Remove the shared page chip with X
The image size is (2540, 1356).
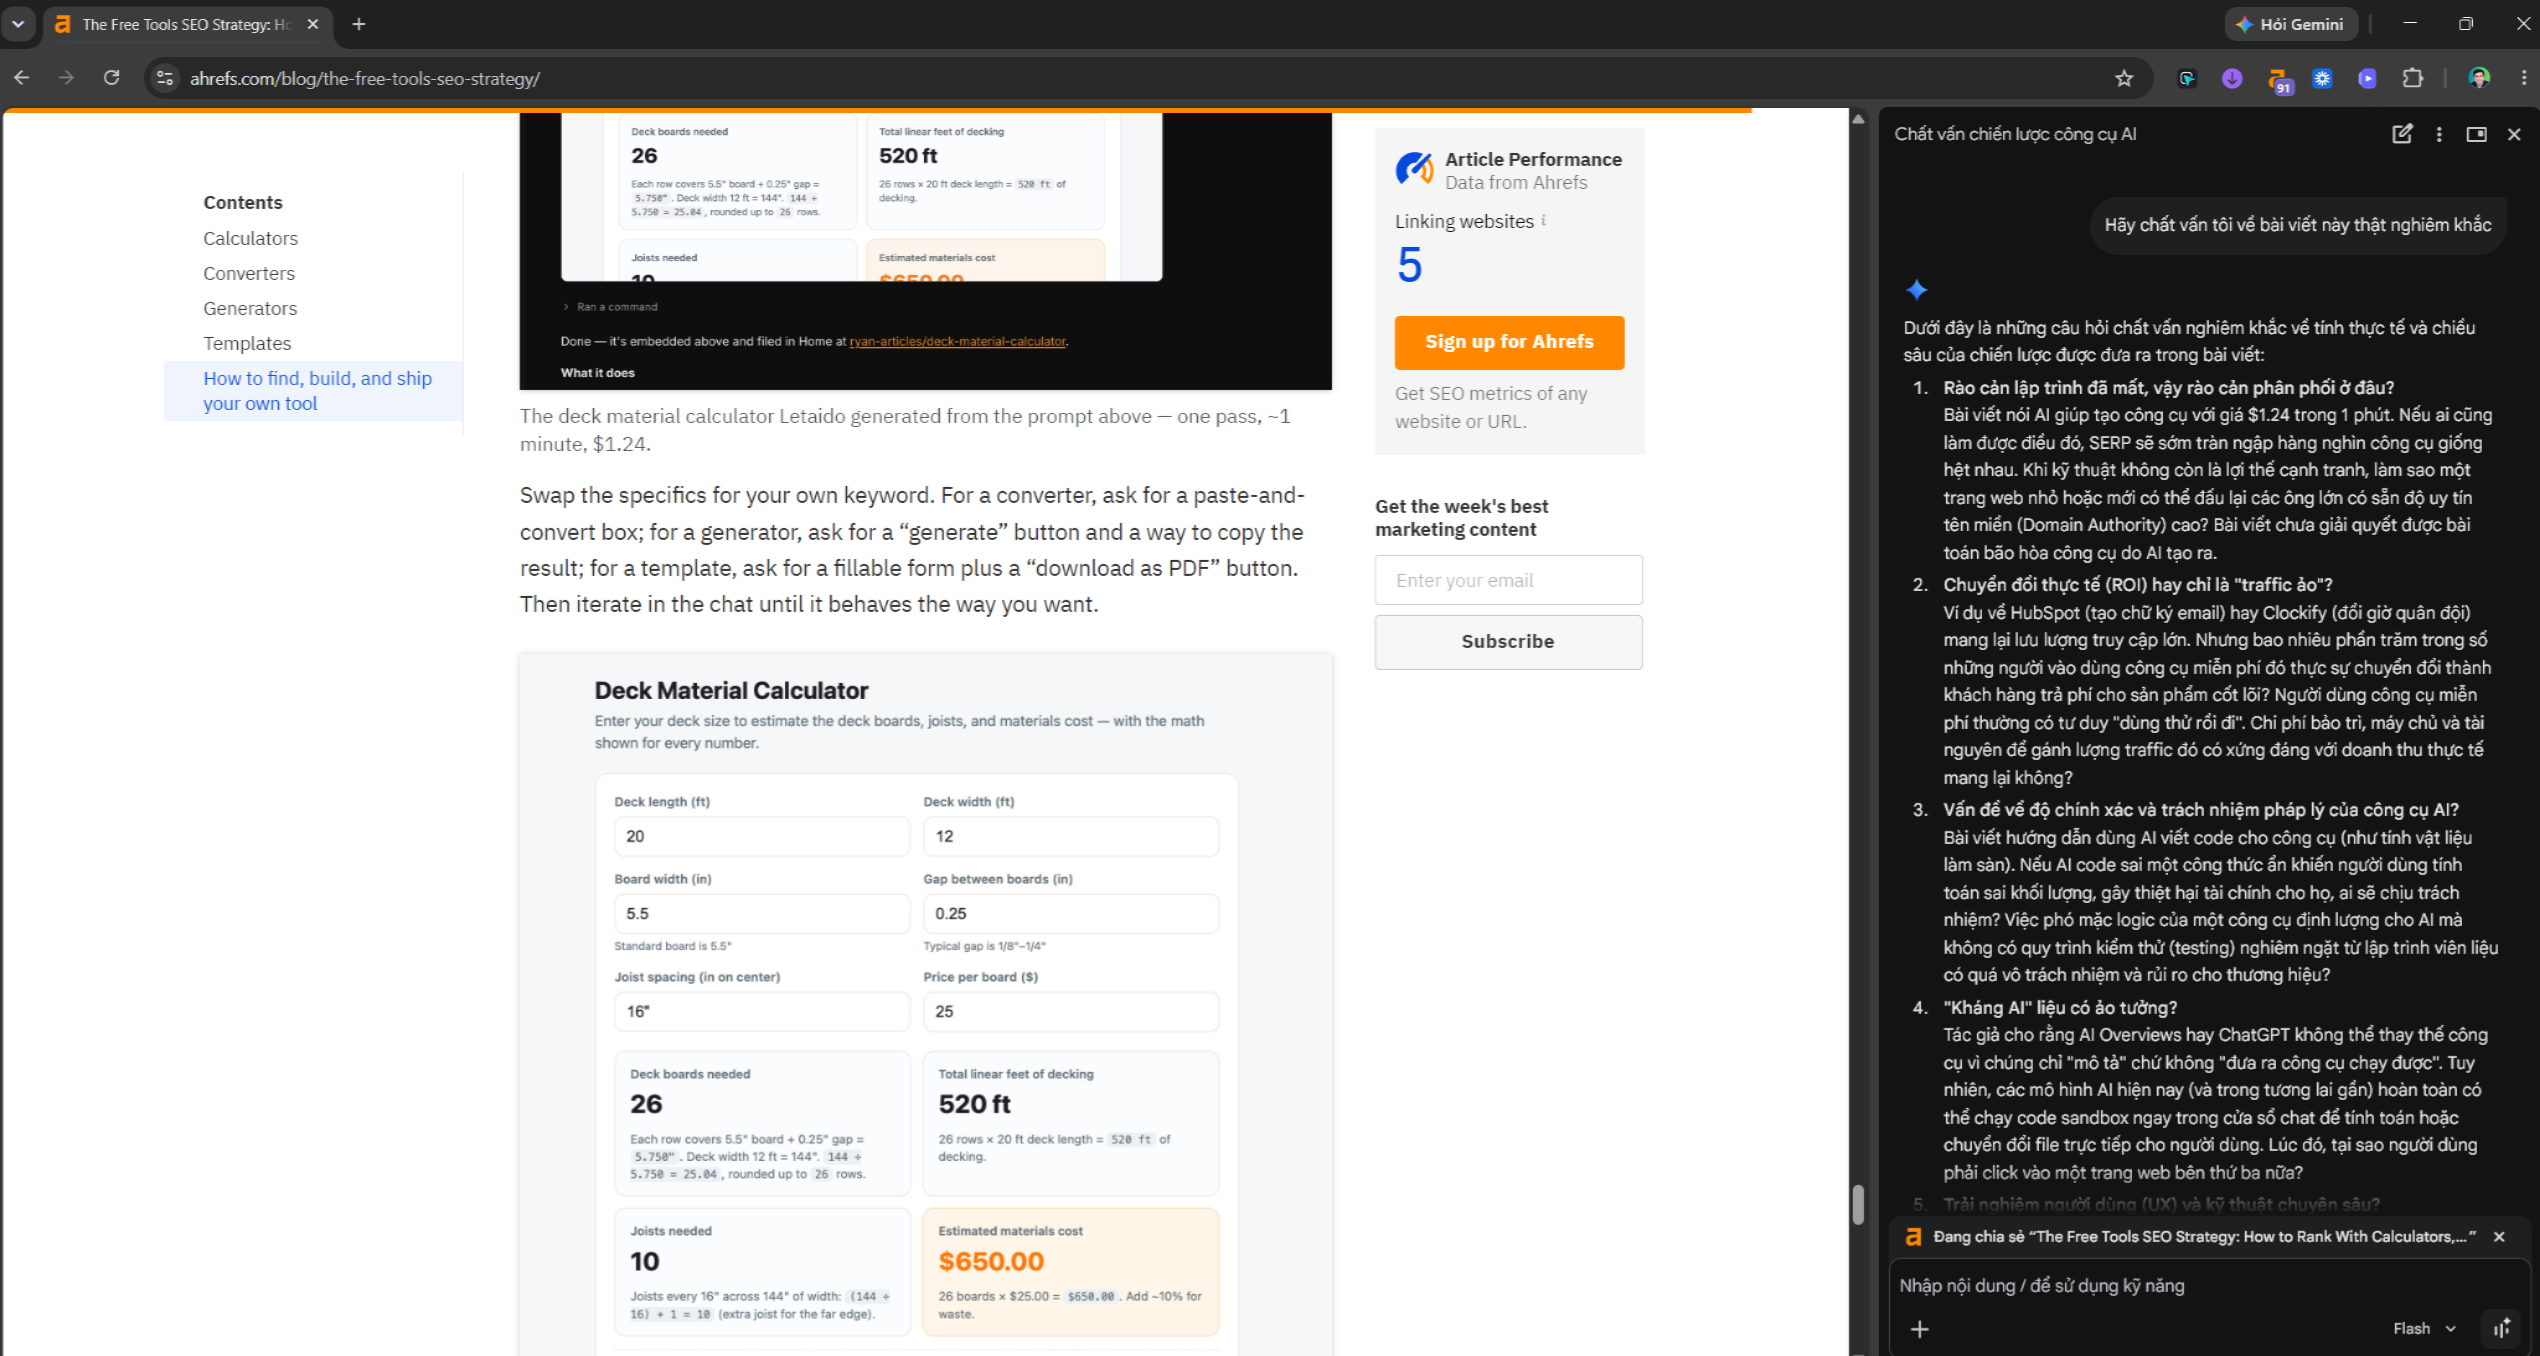(2499, 1237)
